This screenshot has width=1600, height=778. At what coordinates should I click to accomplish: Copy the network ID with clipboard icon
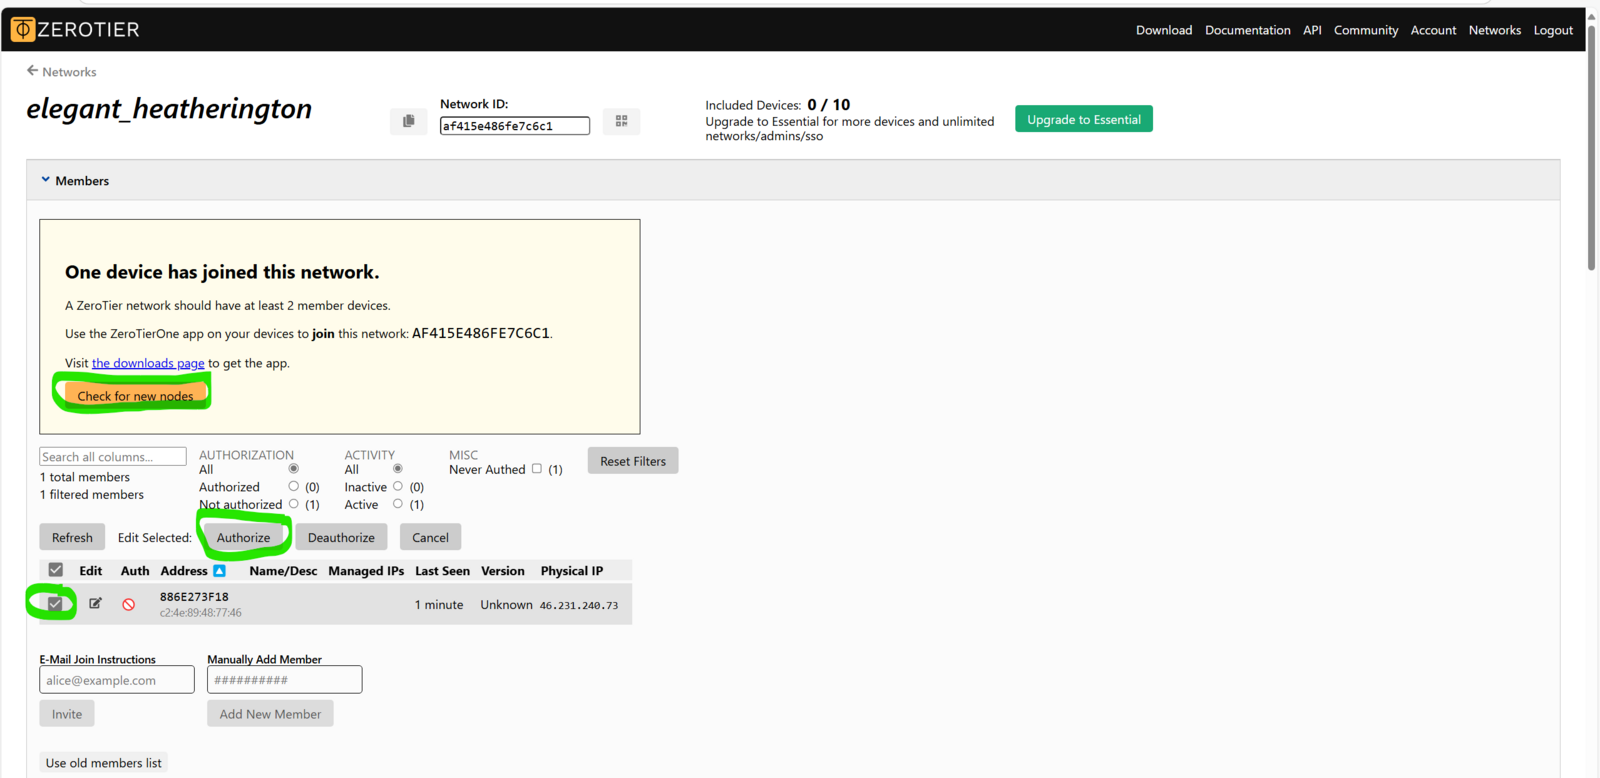click(408, 121)
